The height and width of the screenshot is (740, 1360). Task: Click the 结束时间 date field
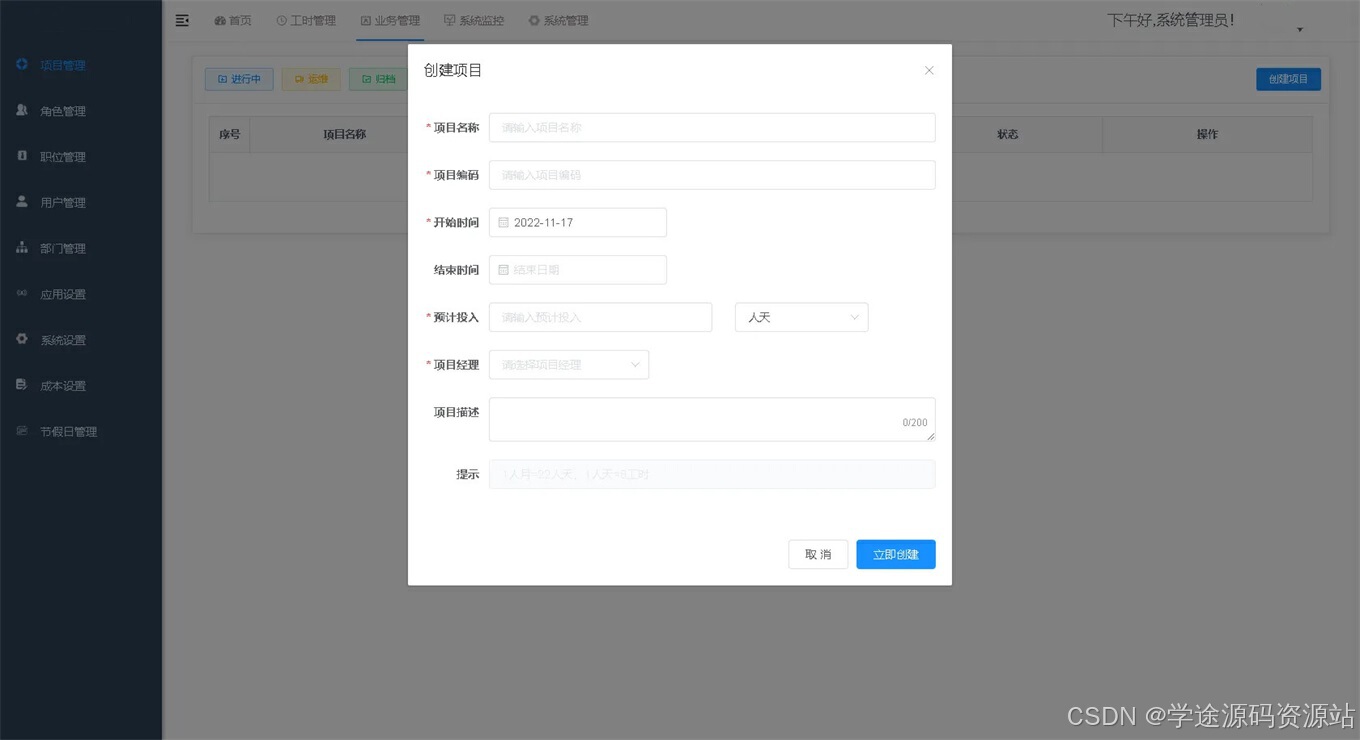tap(578, 270)
